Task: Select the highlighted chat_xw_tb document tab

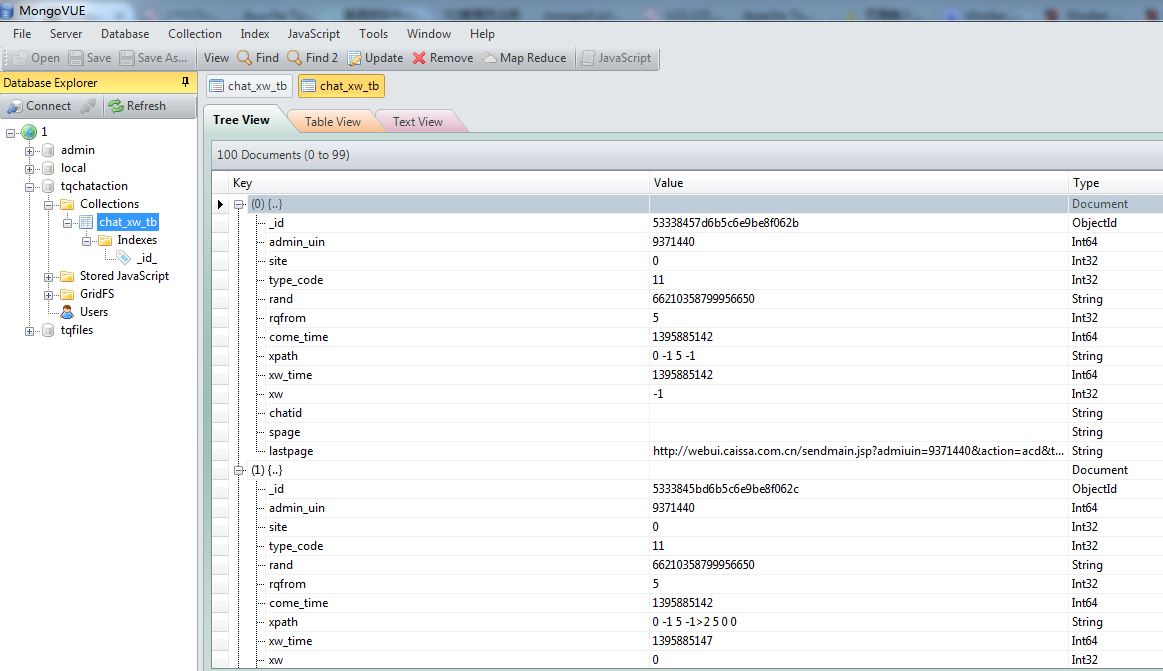Action: click(341, 86)
